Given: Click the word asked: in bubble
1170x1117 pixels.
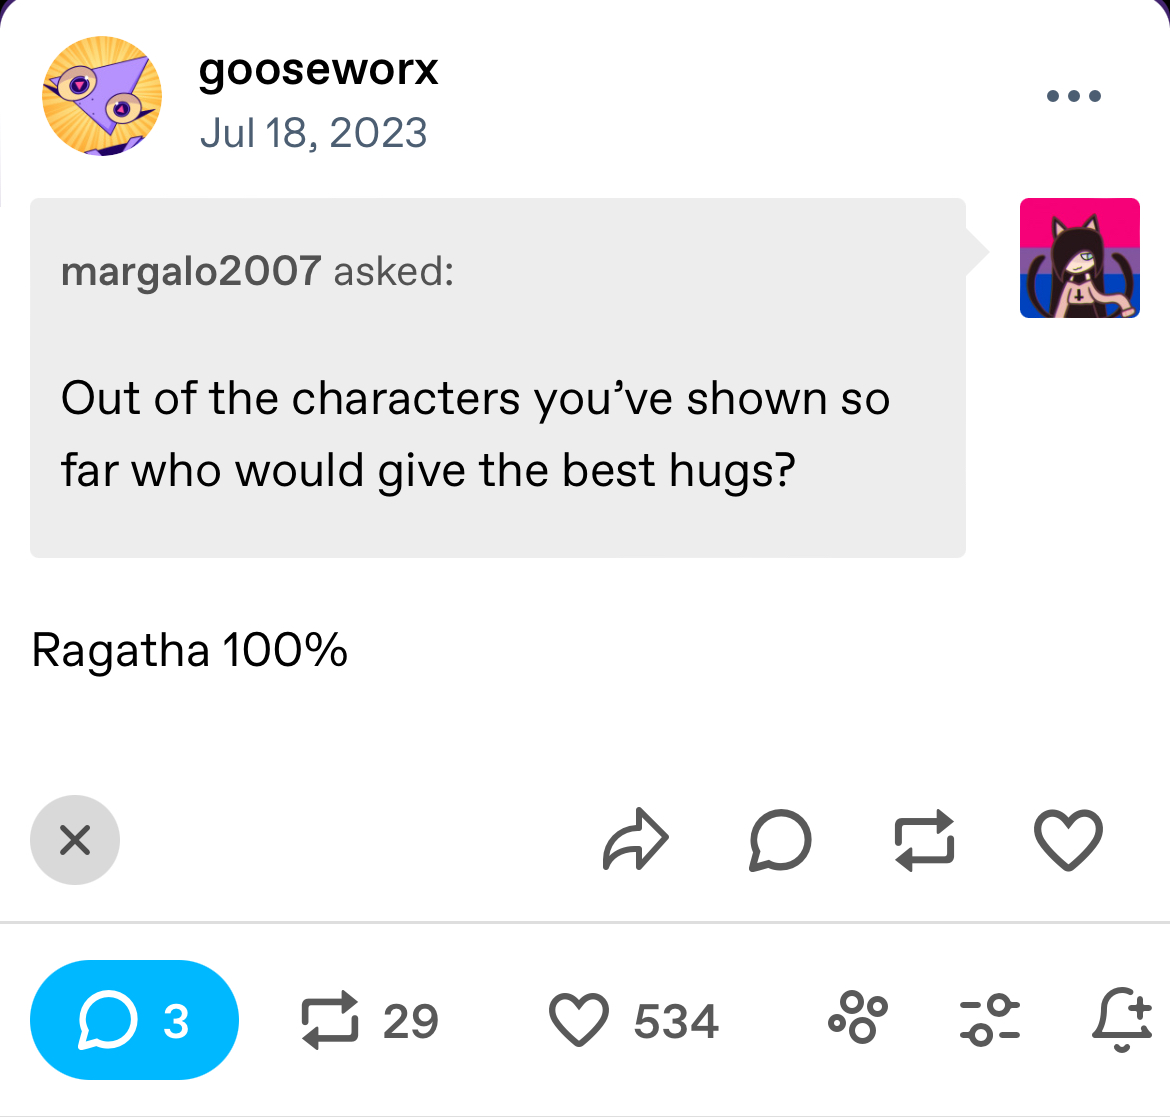Looking at the screenshot, I should tap(394, 272).
